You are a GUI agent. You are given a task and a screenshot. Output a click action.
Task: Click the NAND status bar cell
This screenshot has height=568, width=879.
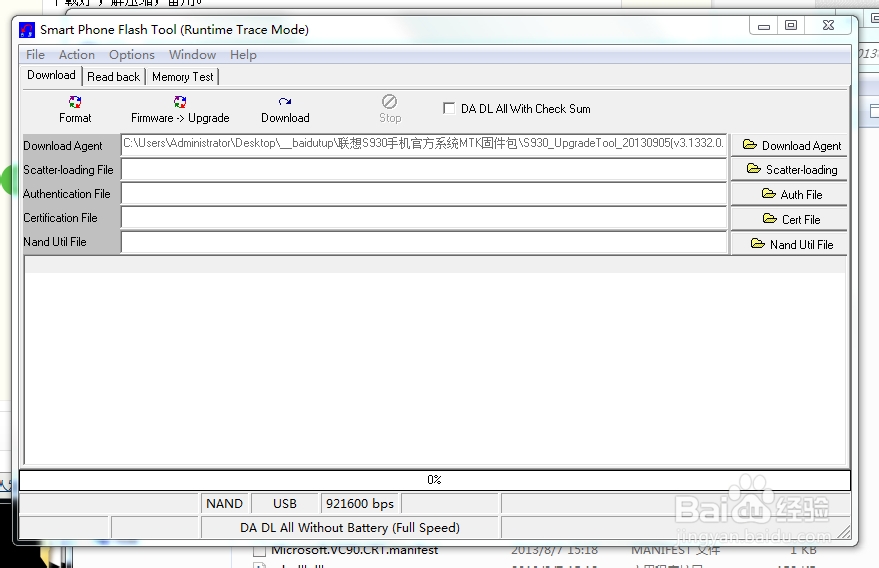point(224,504)
